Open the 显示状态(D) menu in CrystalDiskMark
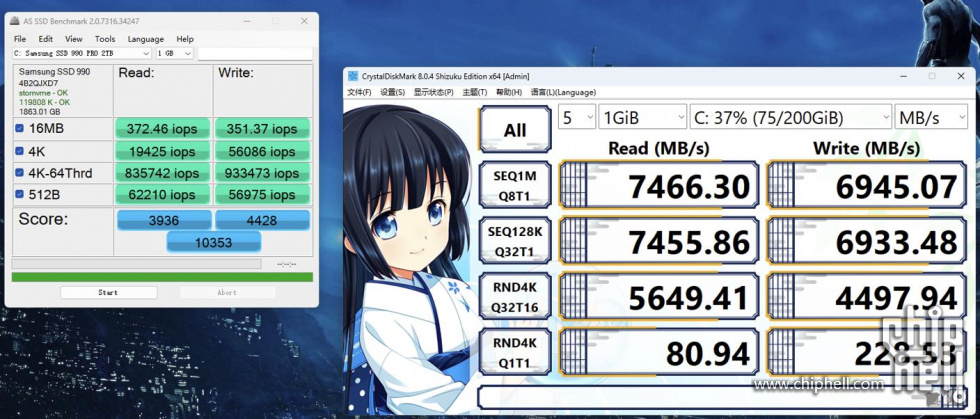This screenshot has height=419, width=980. coord(433,93)
